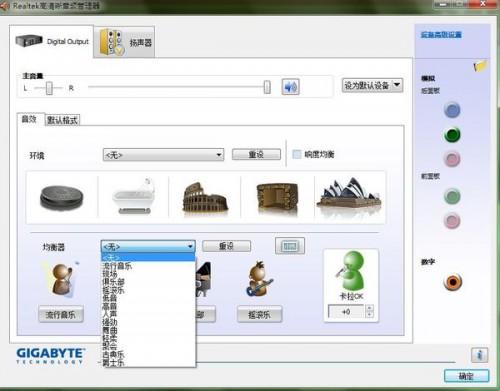Open the environment dropdown showing <无>
This screenshot has height=391, width=500.
[x=163, y=155]
